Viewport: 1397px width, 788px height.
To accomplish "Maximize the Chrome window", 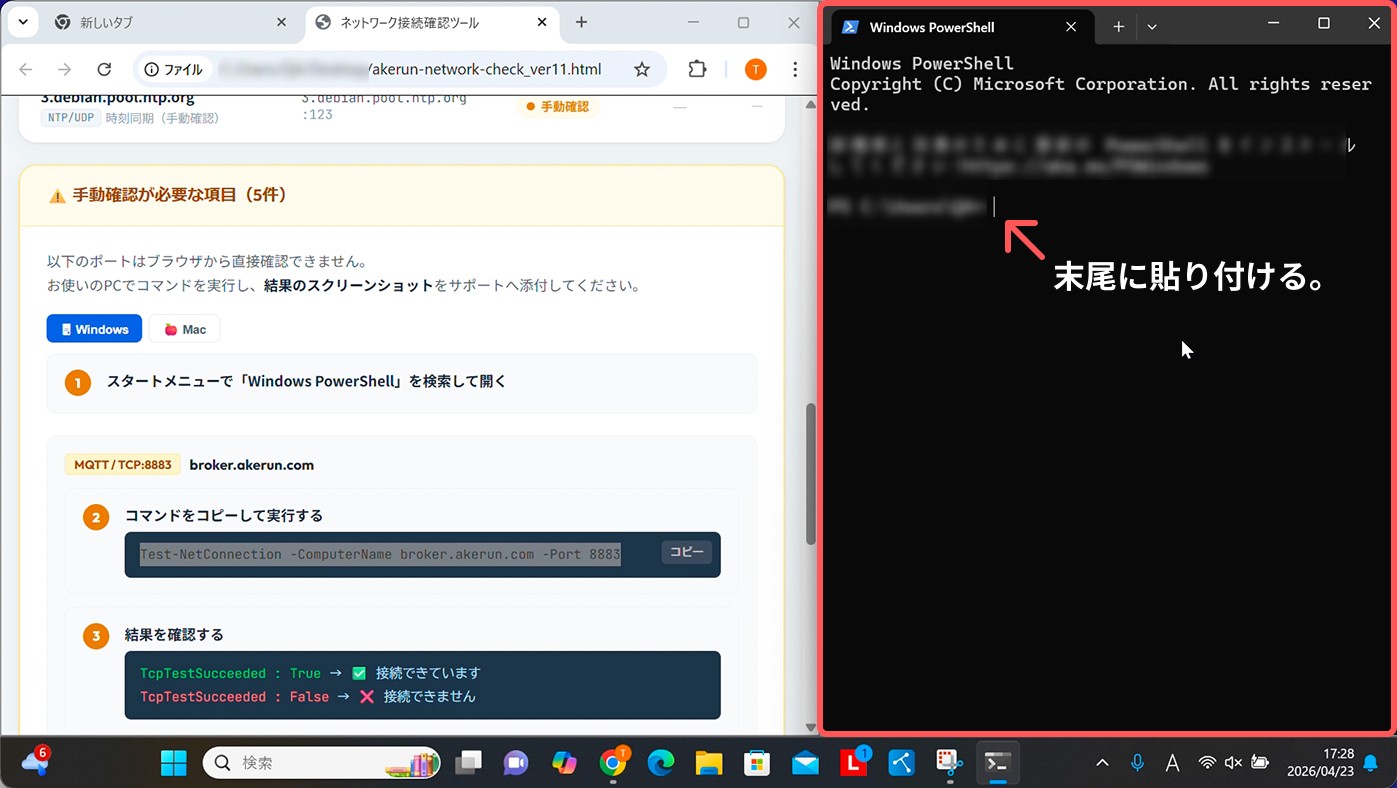I will point(743,22).
